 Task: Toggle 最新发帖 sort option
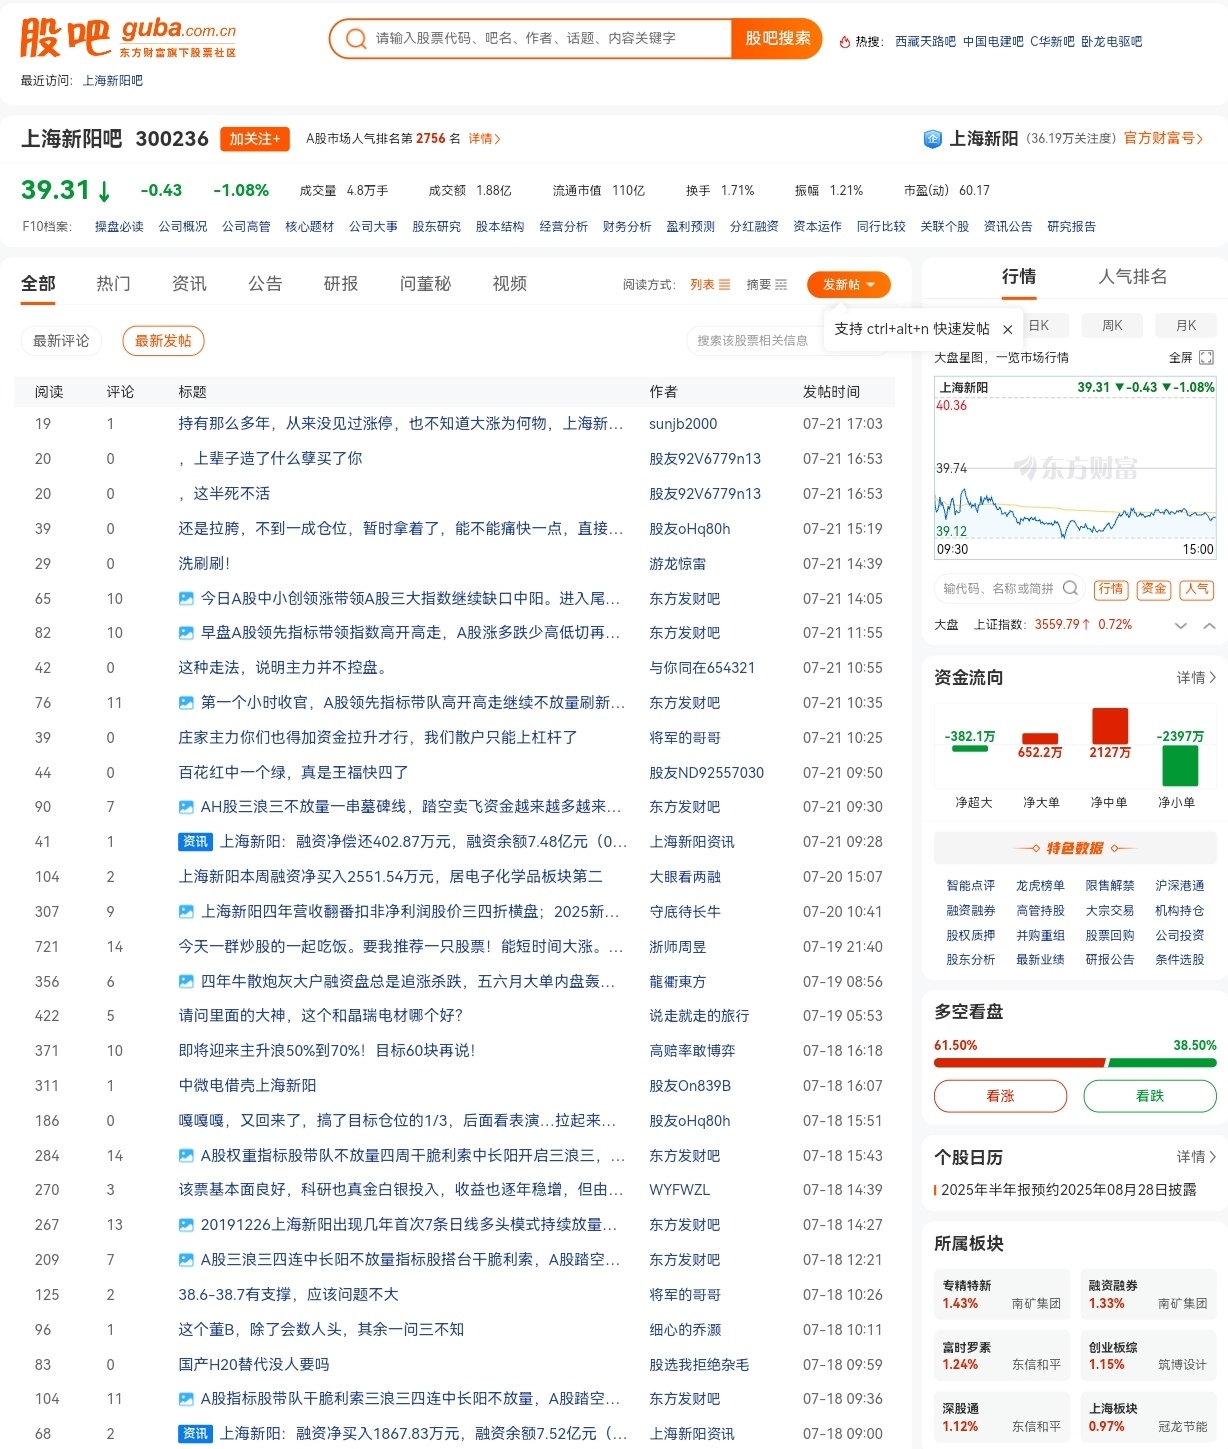point(164,341)
